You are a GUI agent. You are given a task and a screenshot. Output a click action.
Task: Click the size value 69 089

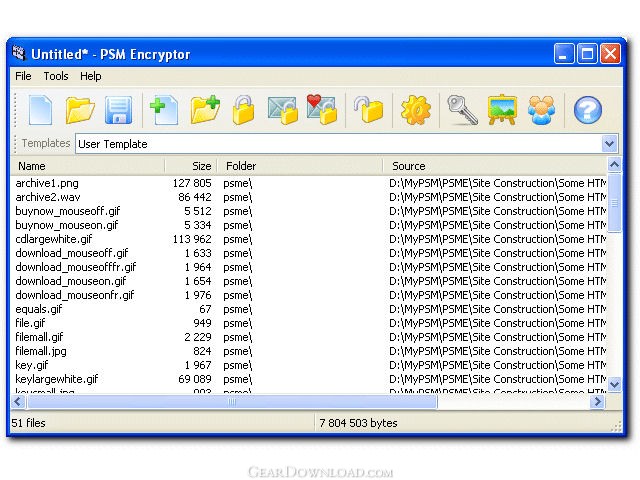pos(195,379)
